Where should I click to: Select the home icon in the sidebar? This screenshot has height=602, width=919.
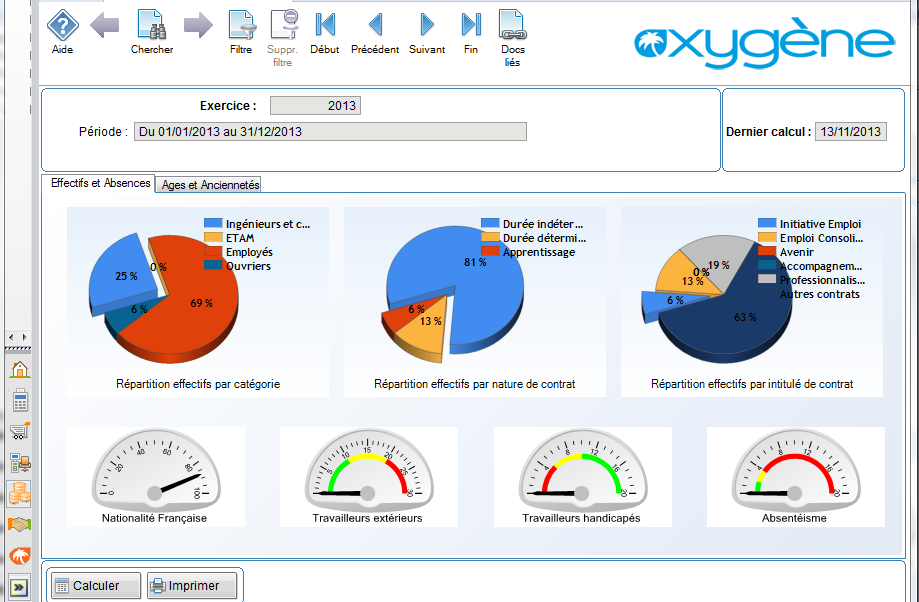[x=20, y=371]
